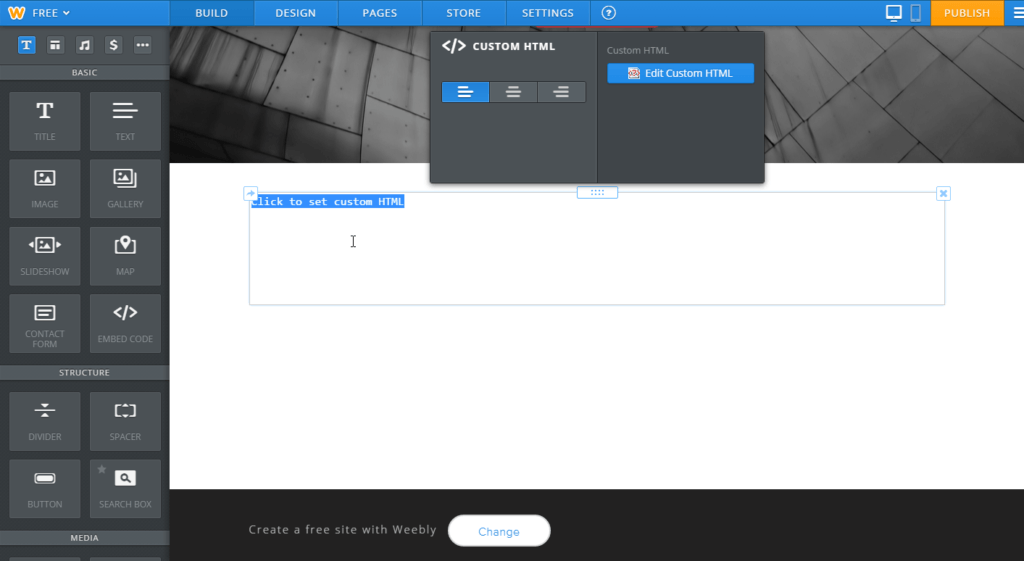Select the Media elements category icon
The height and width of the screenshot is (561, 1024).
coord(84,45)
